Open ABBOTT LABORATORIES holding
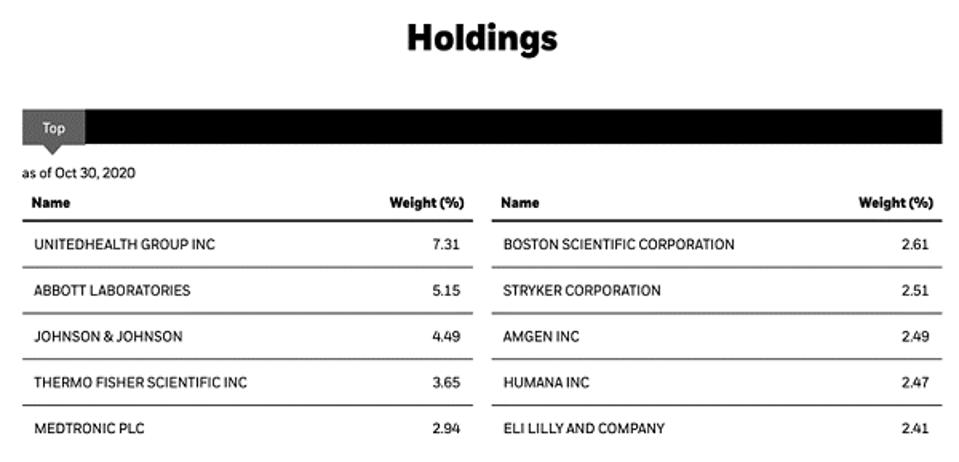 [x=112, y=290]
